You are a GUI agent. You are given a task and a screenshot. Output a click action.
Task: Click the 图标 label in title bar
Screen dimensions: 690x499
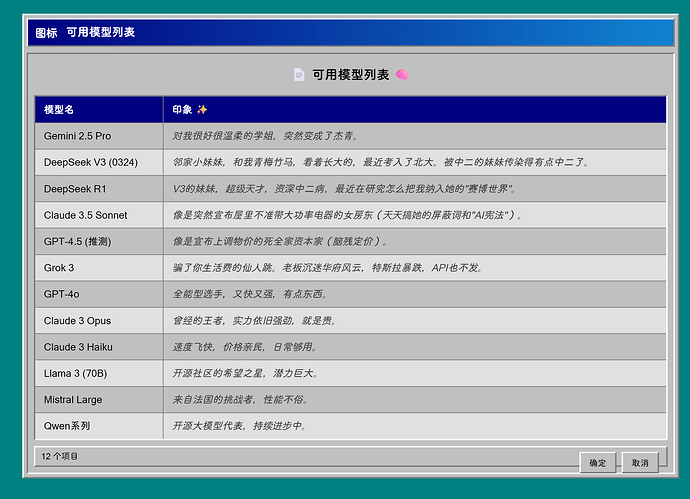[x=46, y=33]
